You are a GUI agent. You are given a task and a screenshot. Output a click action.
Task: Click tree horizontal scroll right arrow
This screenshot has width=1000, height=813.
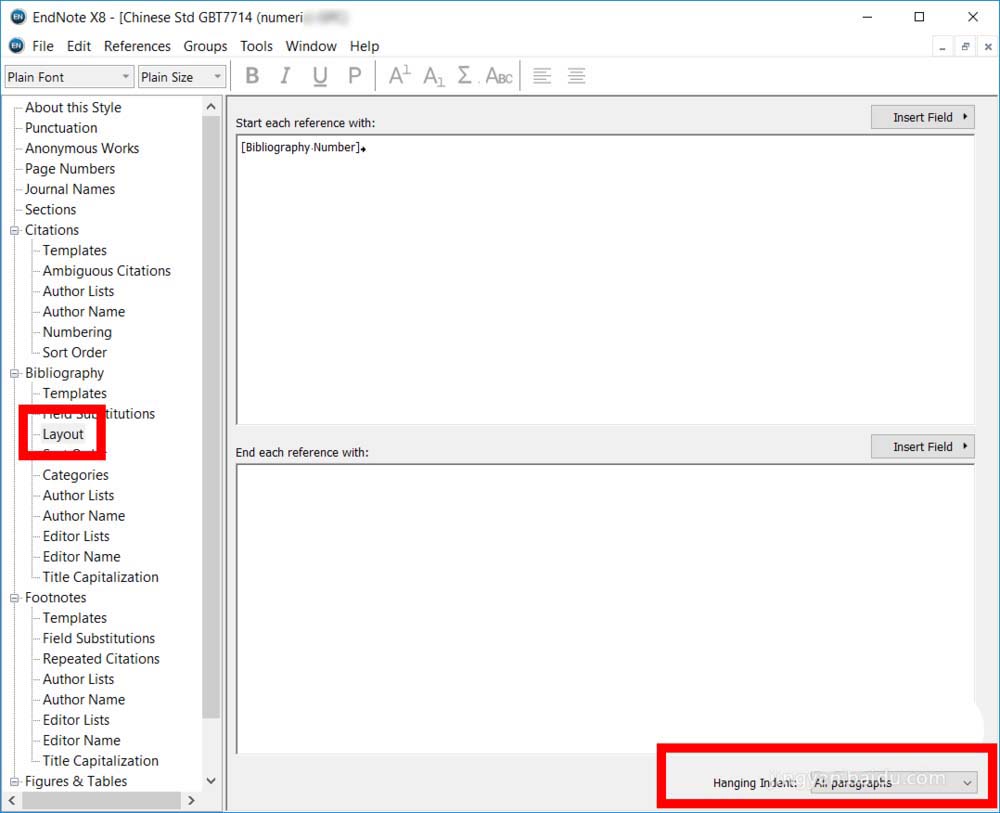point(191,800)
